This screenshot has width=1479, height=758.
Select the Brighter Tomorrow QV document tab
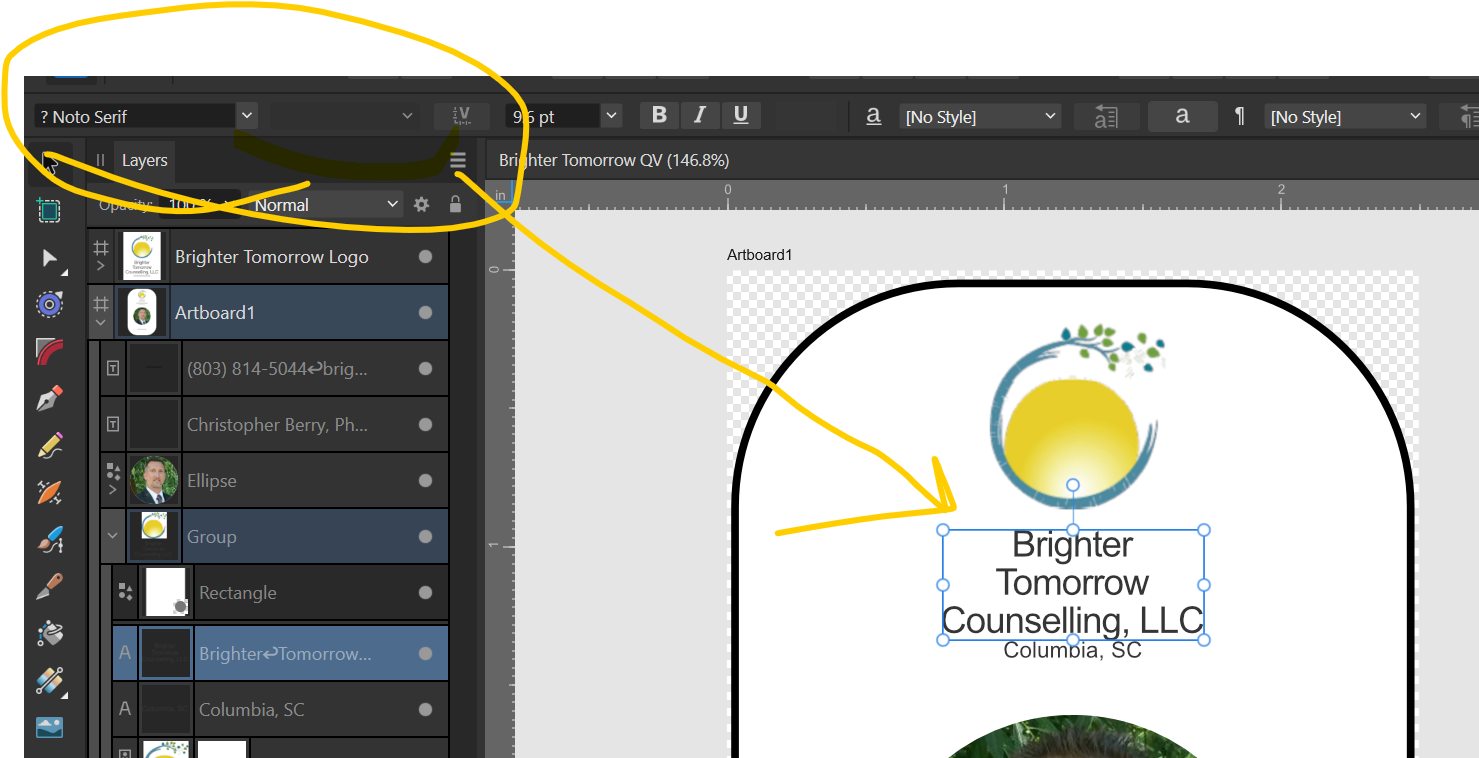click(x=614, y=160)
